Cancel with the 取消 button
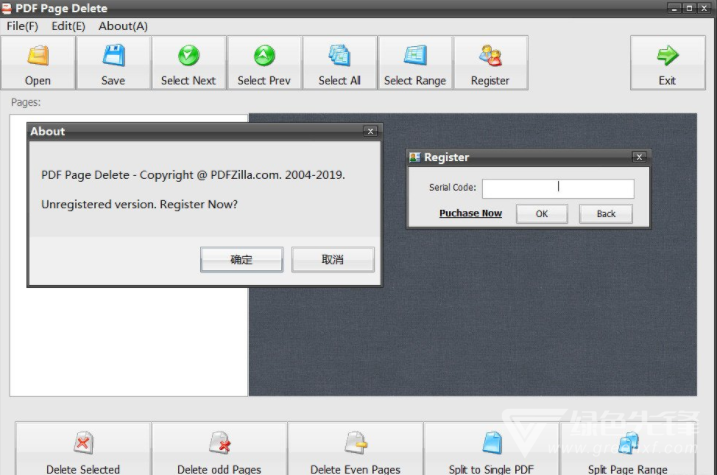The width and height of the screenshot is (717, 475). coord(333,260)
